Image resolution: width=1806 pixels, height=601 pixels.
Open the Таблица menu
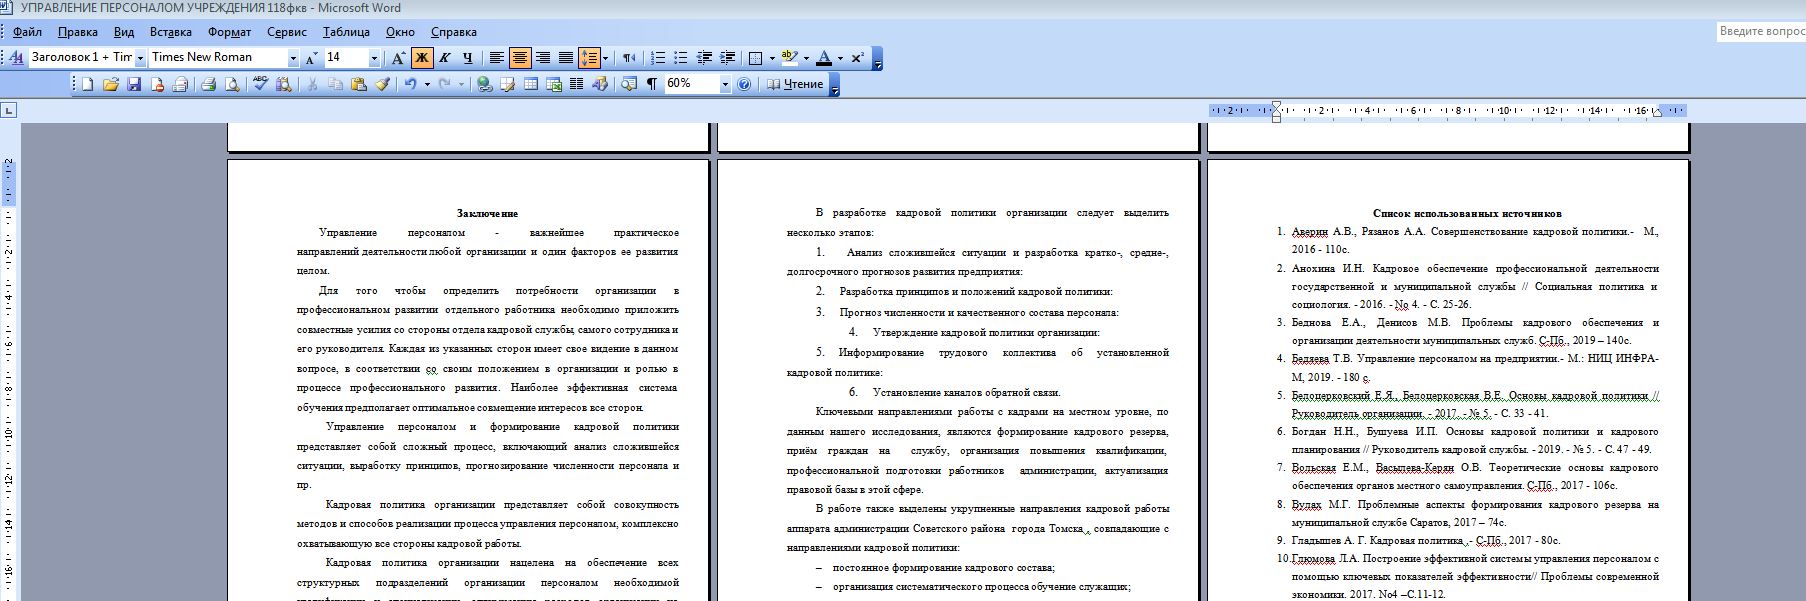pyautogui.click(x=346, y=32)
